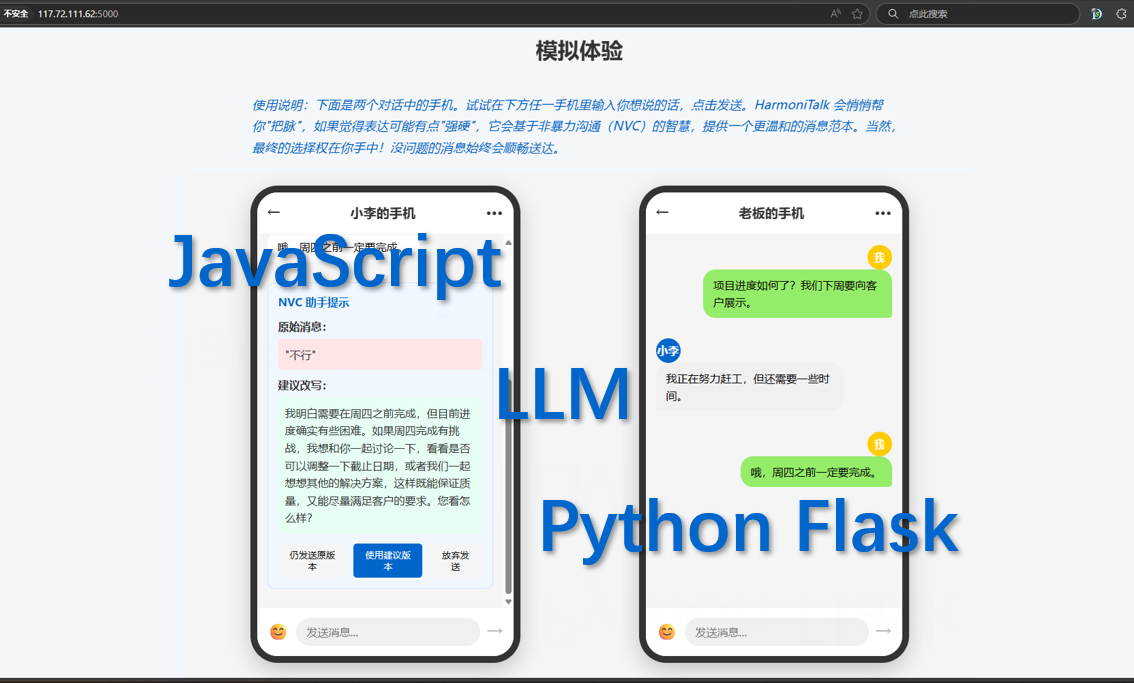
Task: Click the green extension icon beside search
Action: click(1097, 14)
